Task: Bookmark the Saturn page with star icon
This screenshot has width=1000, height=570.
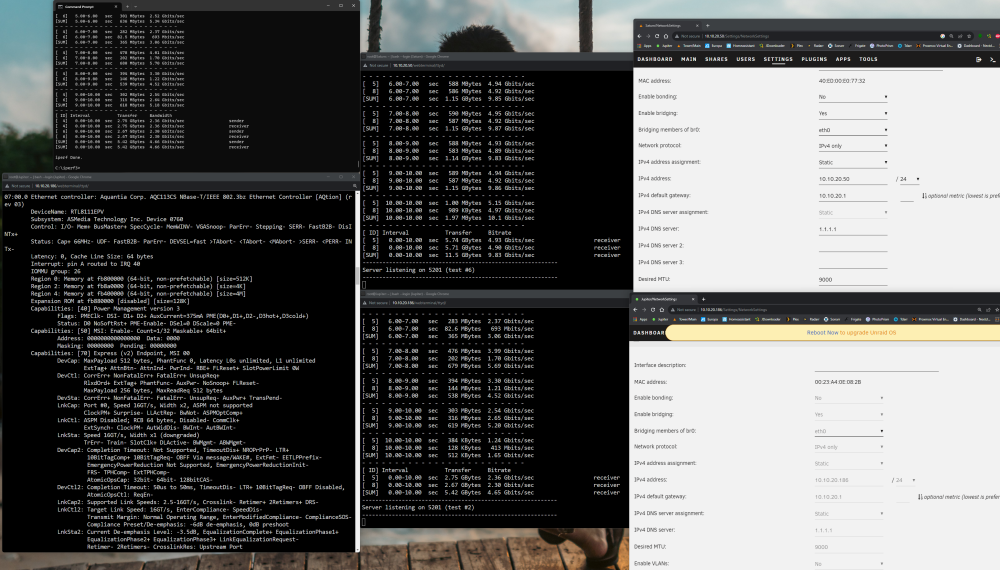Action: pyautogui.click(x=969, y=36)
